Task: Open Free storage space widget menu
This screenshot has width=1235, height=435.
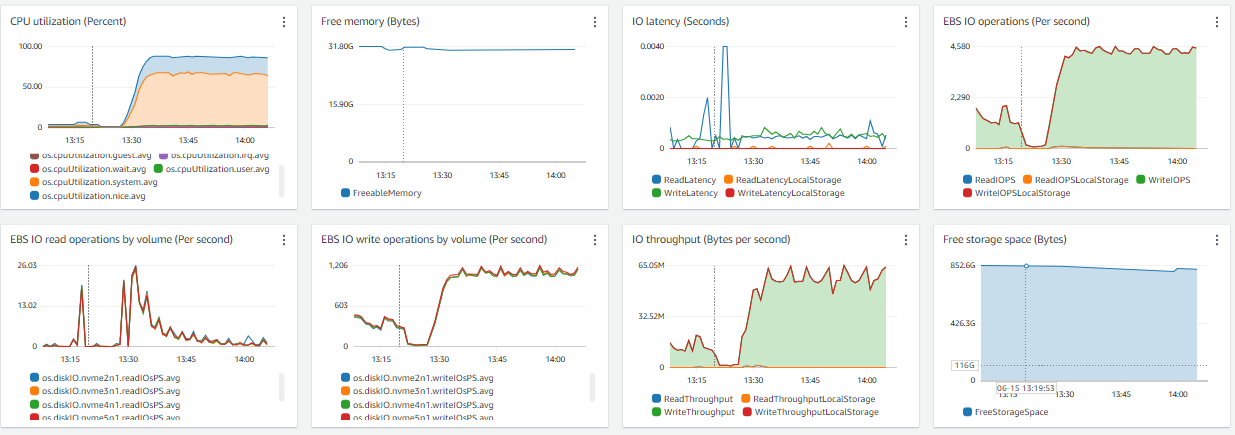Action: click(1217, 240)
